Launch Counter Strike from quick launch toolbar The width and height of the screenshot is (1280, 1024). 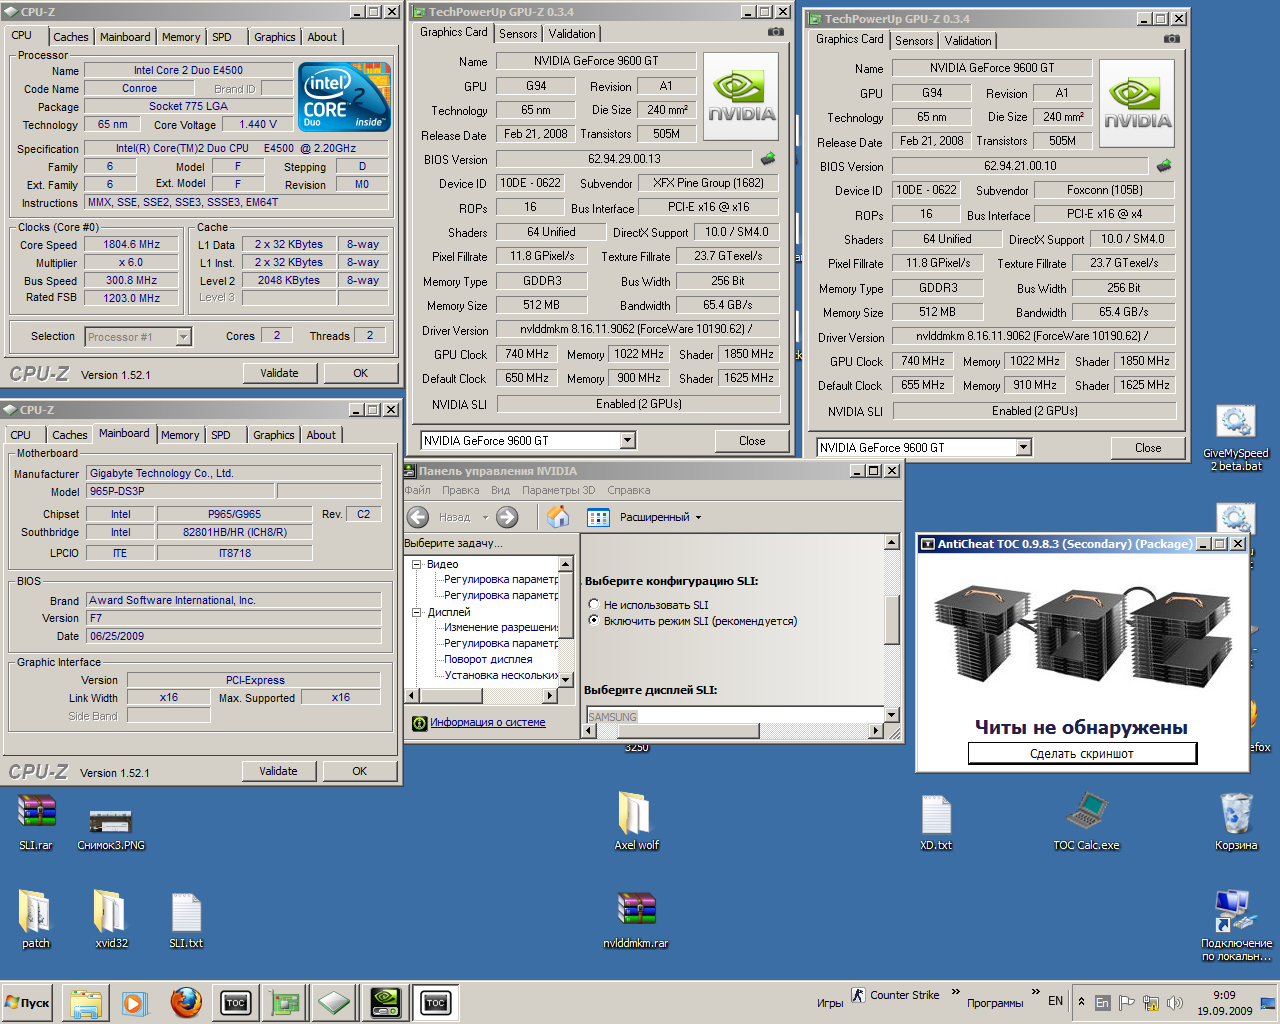click(x=895, y=995)
